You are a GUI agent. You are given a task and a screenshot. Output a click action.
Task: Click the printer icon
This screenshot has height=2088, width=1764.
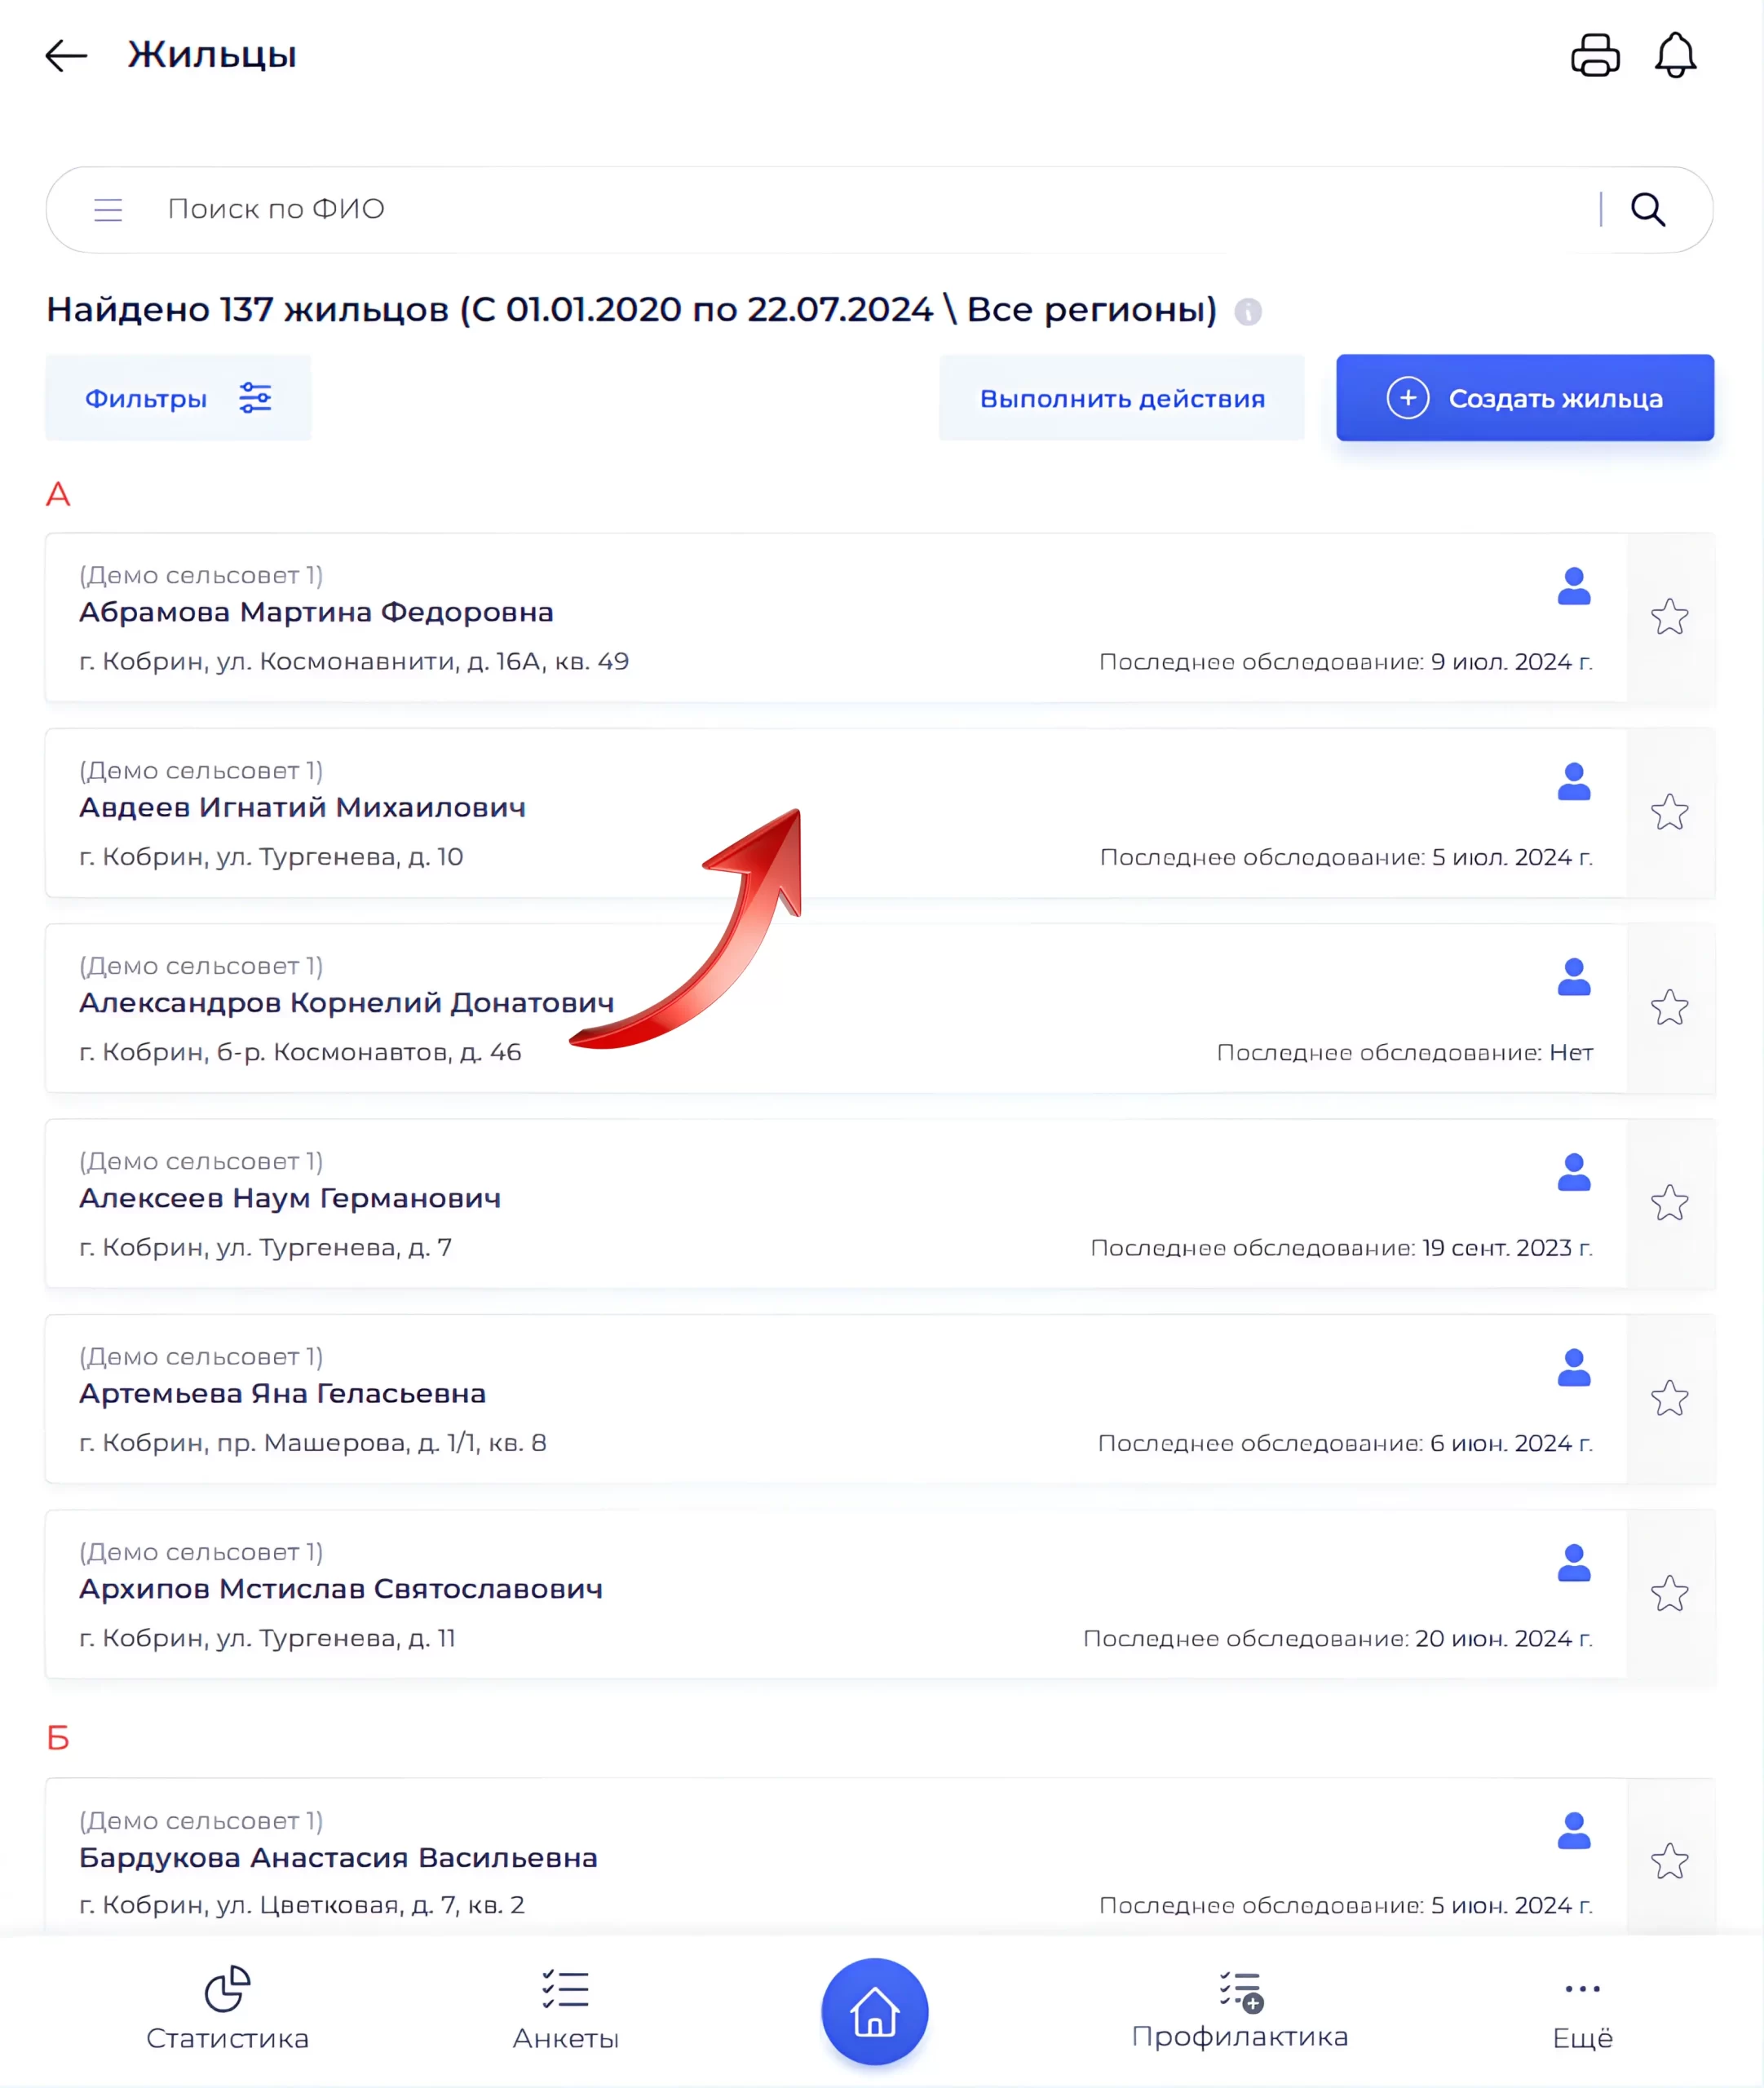click(x=1595, y=55)
